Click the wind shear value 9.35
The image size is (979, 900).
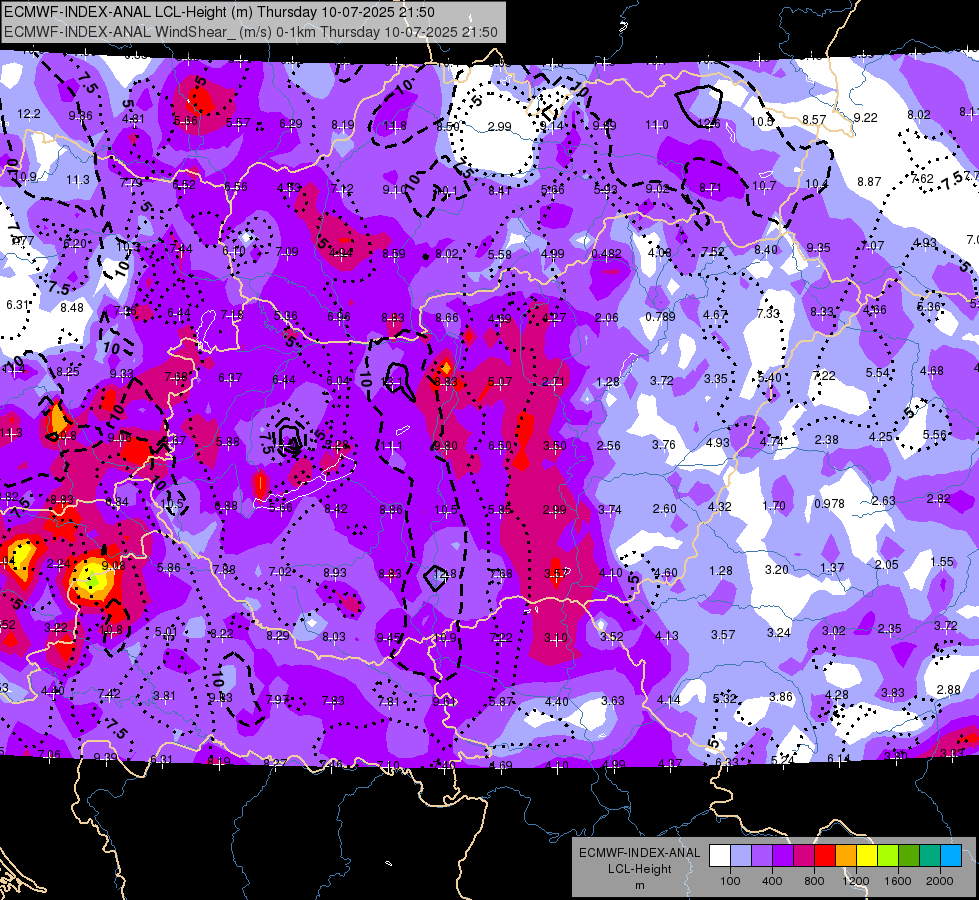pos(819,248)
